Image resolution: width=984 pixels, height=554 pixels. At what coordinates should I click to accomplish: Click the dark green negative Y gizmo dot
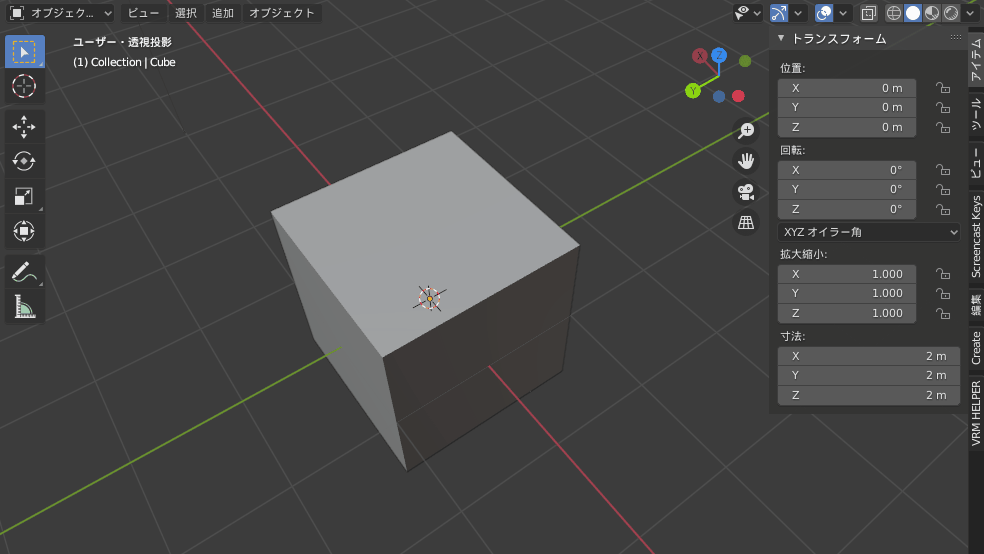point(745,61)
